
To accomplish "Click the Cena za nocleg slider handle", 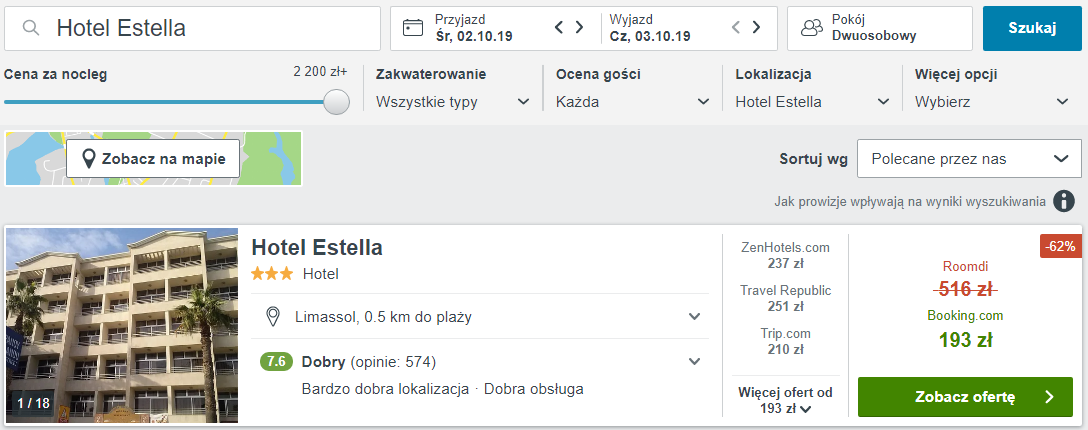I will pos(337,101).
